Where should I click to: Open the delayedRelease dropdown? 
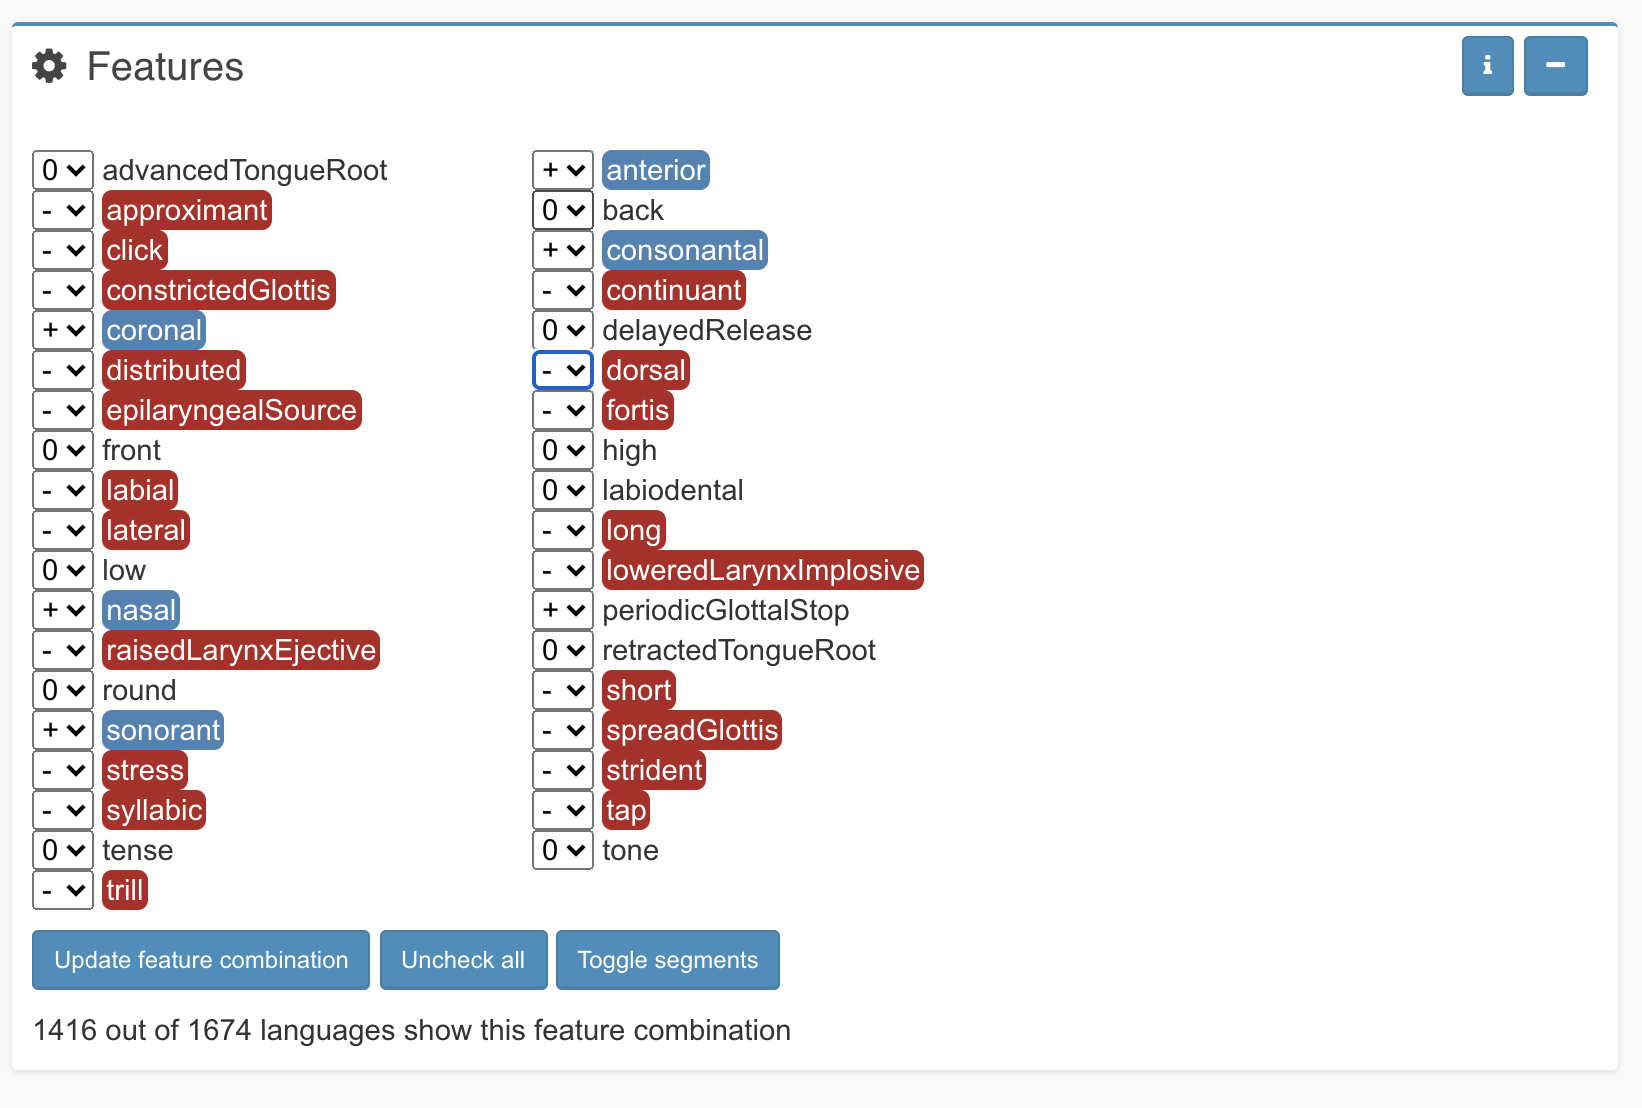click(563, 330)
